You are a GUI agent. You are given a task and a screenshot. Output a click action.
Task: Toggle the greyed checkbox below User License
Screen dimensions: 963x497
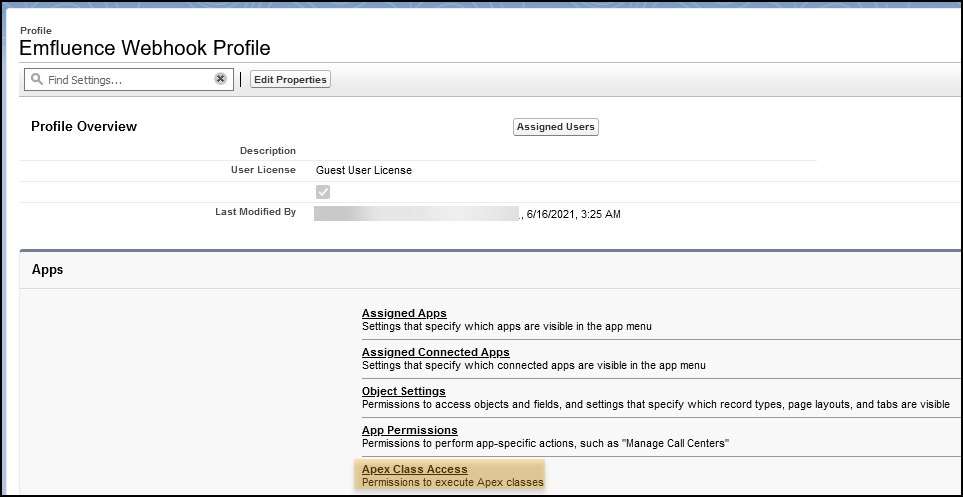323,192
